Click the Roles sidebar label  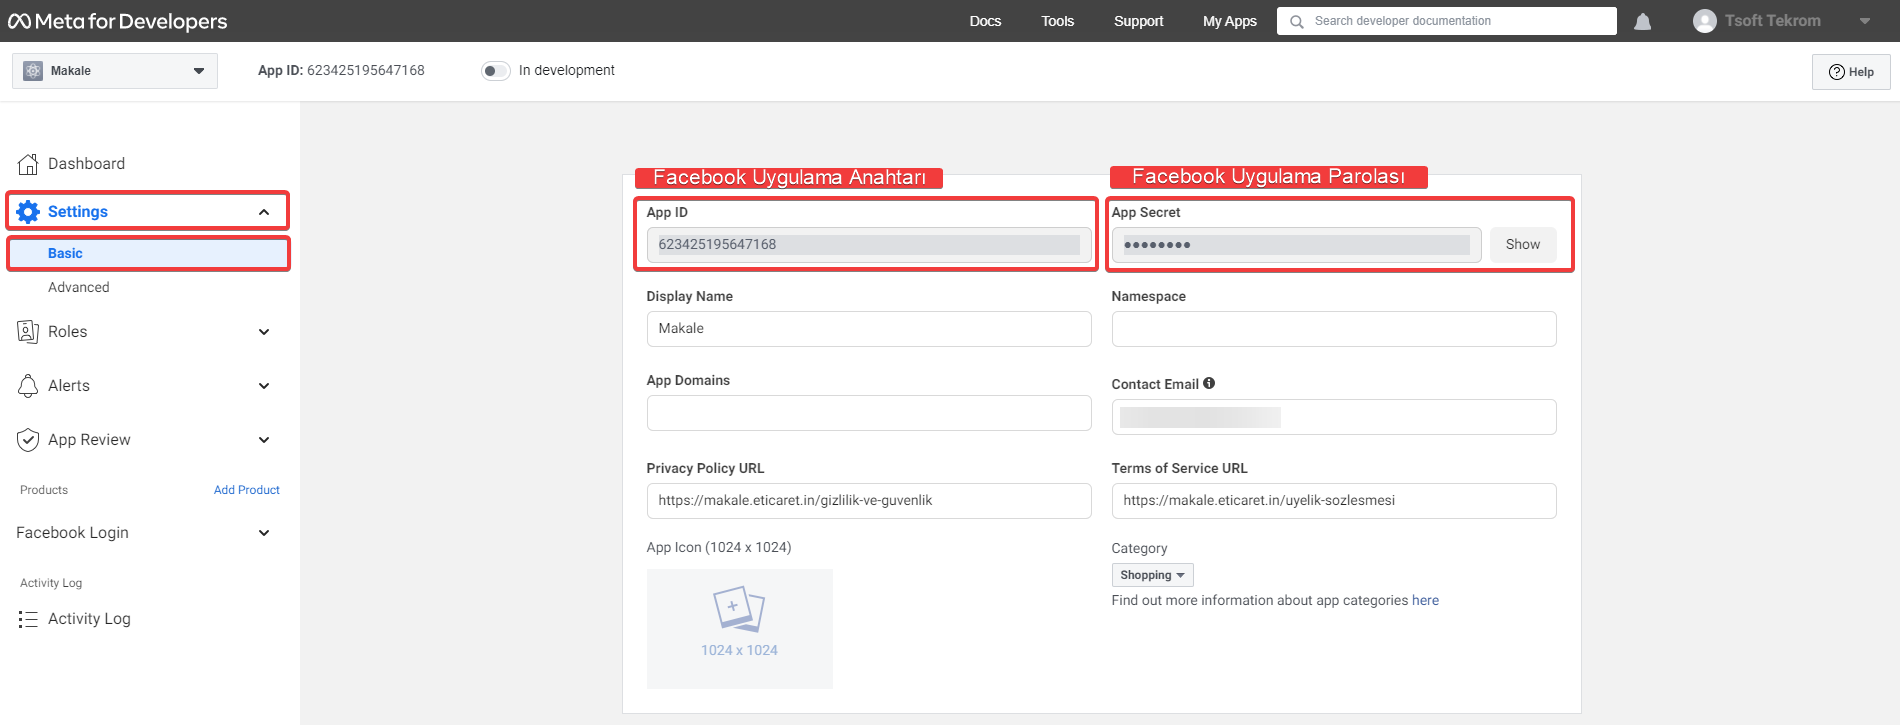point(67,332)
